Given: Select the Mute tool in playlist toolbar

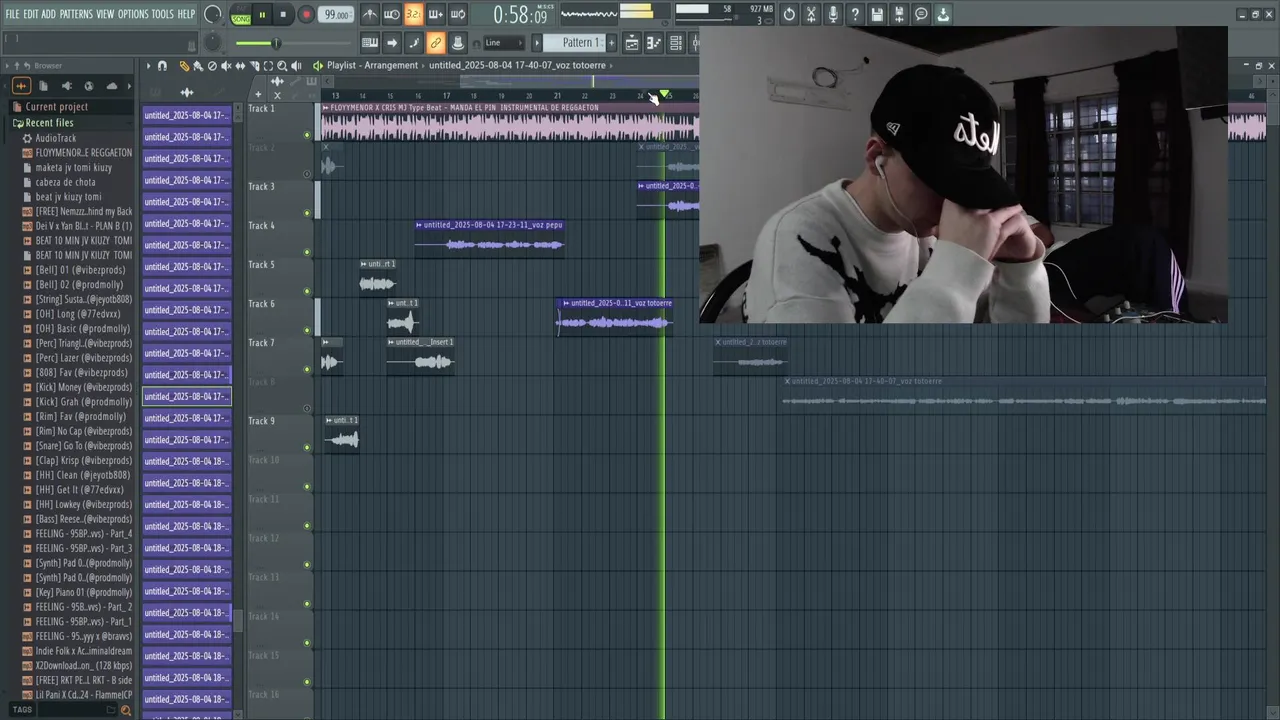Looking at the screenshot, I should (x=226, y=66).
